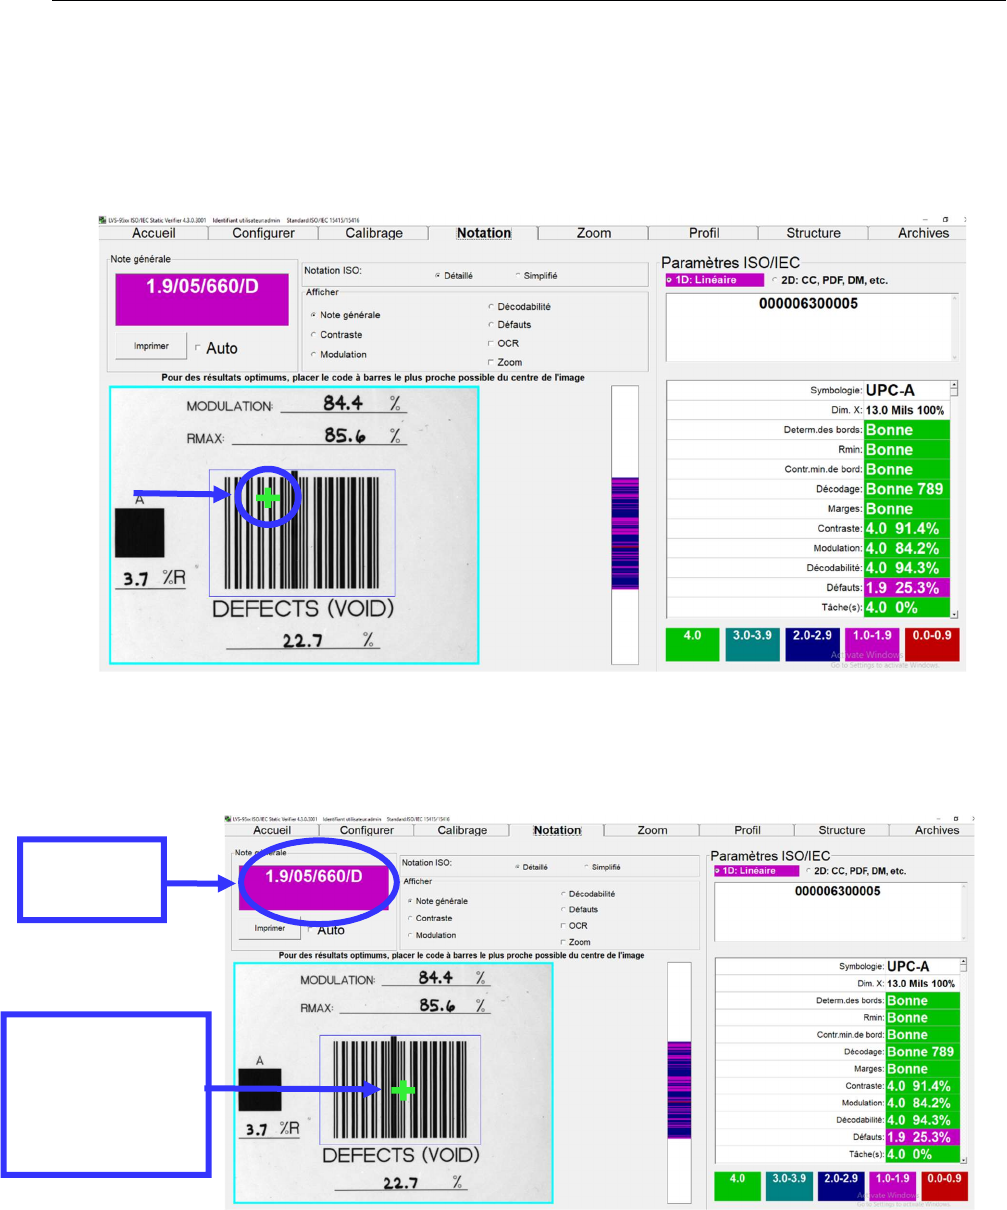Click the green crosshair marker in upper screenshot barcode

coord(267,497)
